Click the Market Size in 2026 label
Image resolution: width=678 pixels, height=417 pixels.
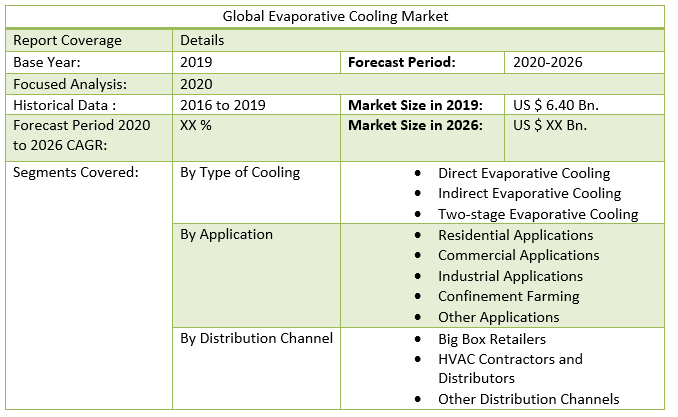coord(415,126)
